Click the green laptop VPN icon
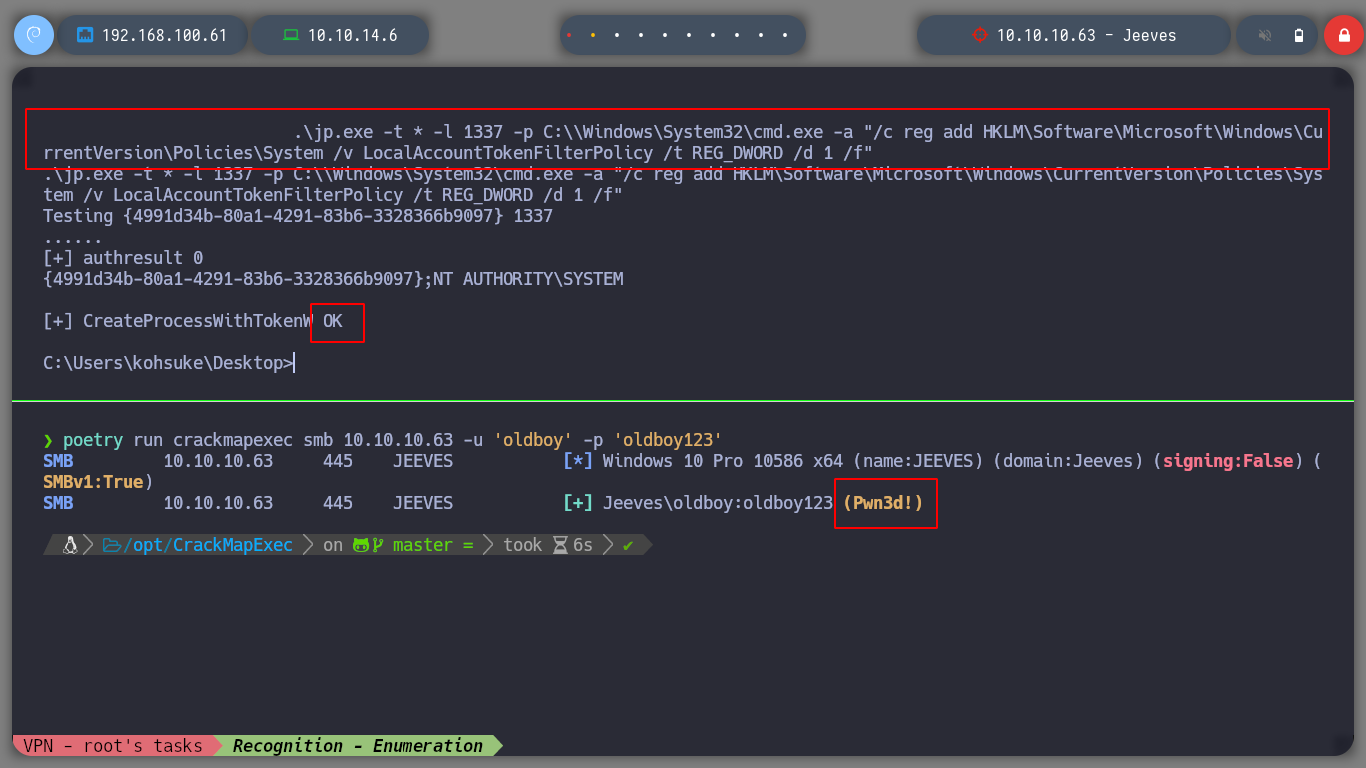This screenshot has width=1366, height=768. click(x=291, y=35)
